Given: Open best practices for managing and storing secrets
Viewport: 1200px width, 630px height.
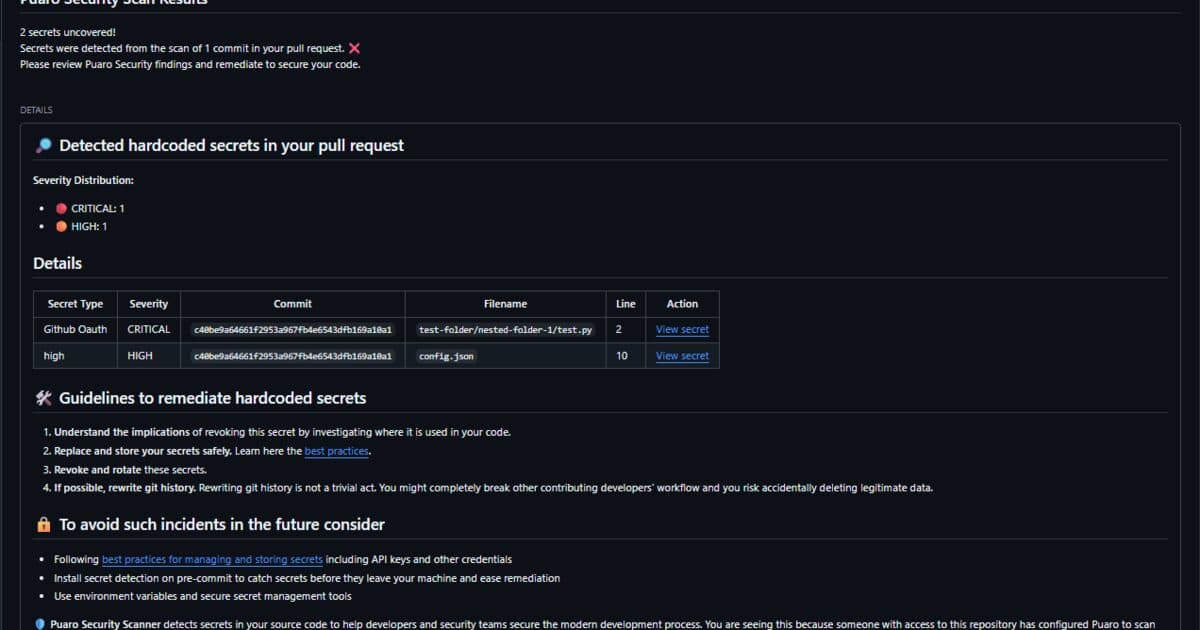Looking at the screenshot, I should click(212, 560).
